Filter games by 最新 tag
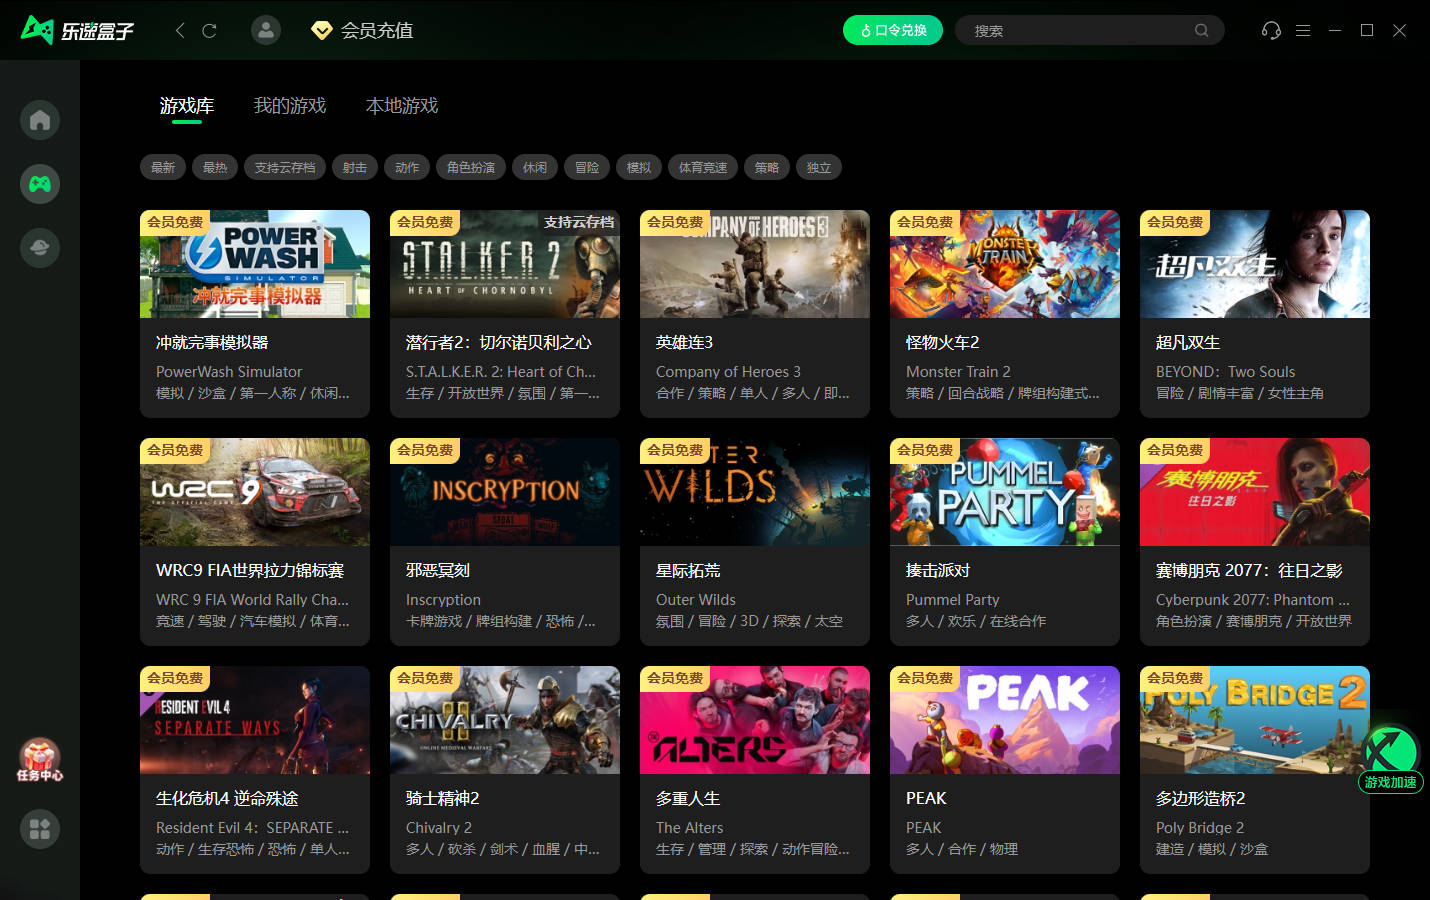The width and height of the screenshot is (1430, 900). pos(163,167)
